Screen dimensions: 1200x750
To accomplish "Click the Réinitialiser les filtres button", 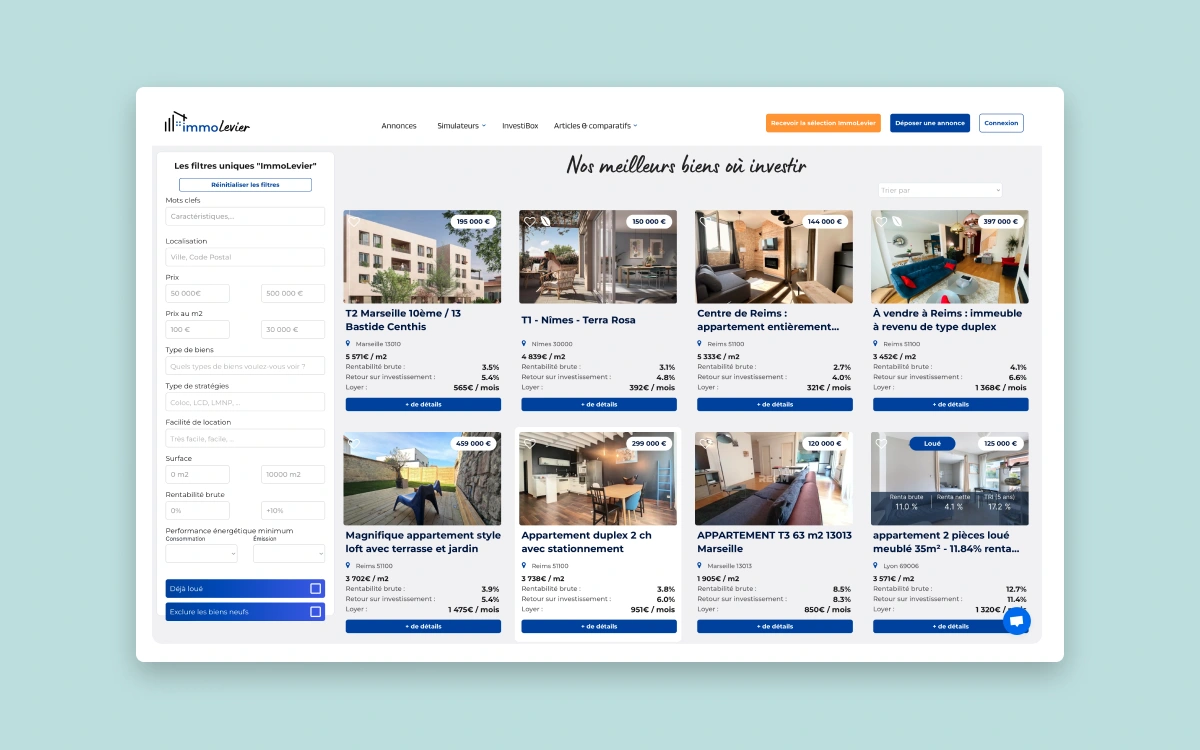I will point(245,184).
